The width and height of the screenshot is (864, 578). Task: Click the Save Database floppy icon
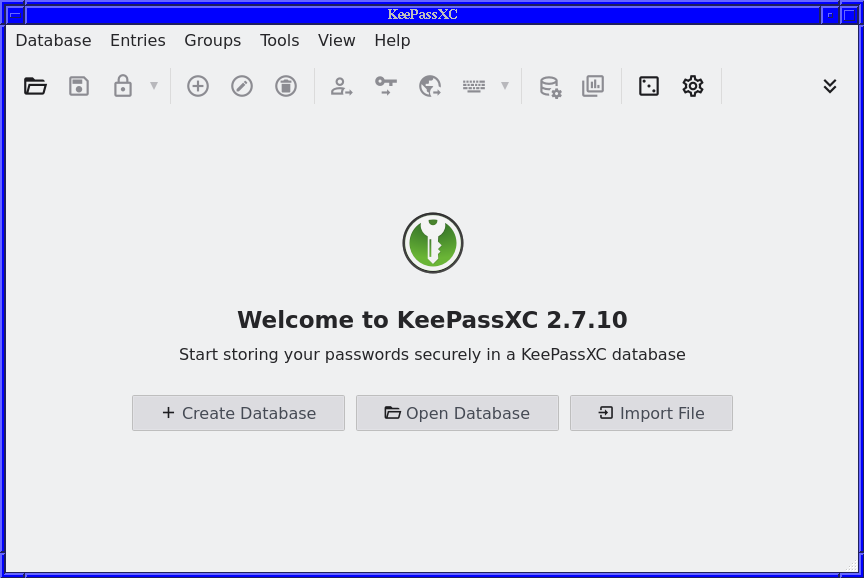79,86
